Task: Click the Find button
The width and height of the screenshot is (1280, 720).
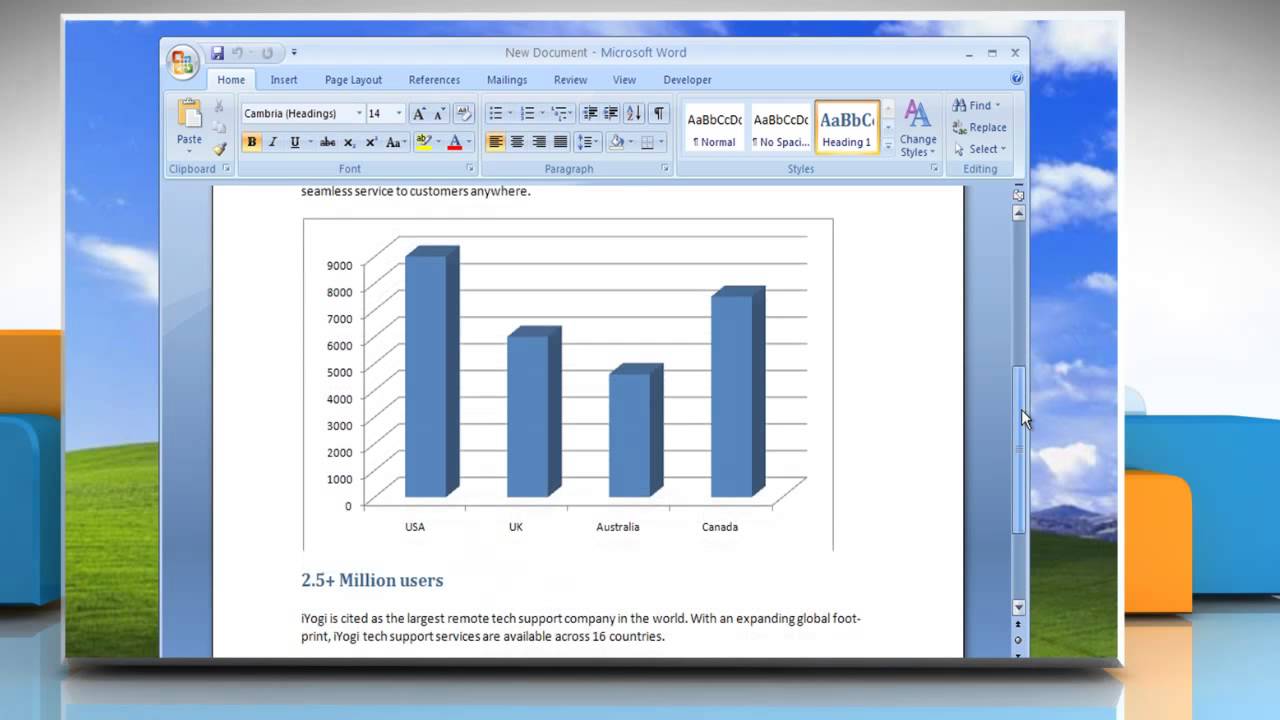Action: pos(975,105)
